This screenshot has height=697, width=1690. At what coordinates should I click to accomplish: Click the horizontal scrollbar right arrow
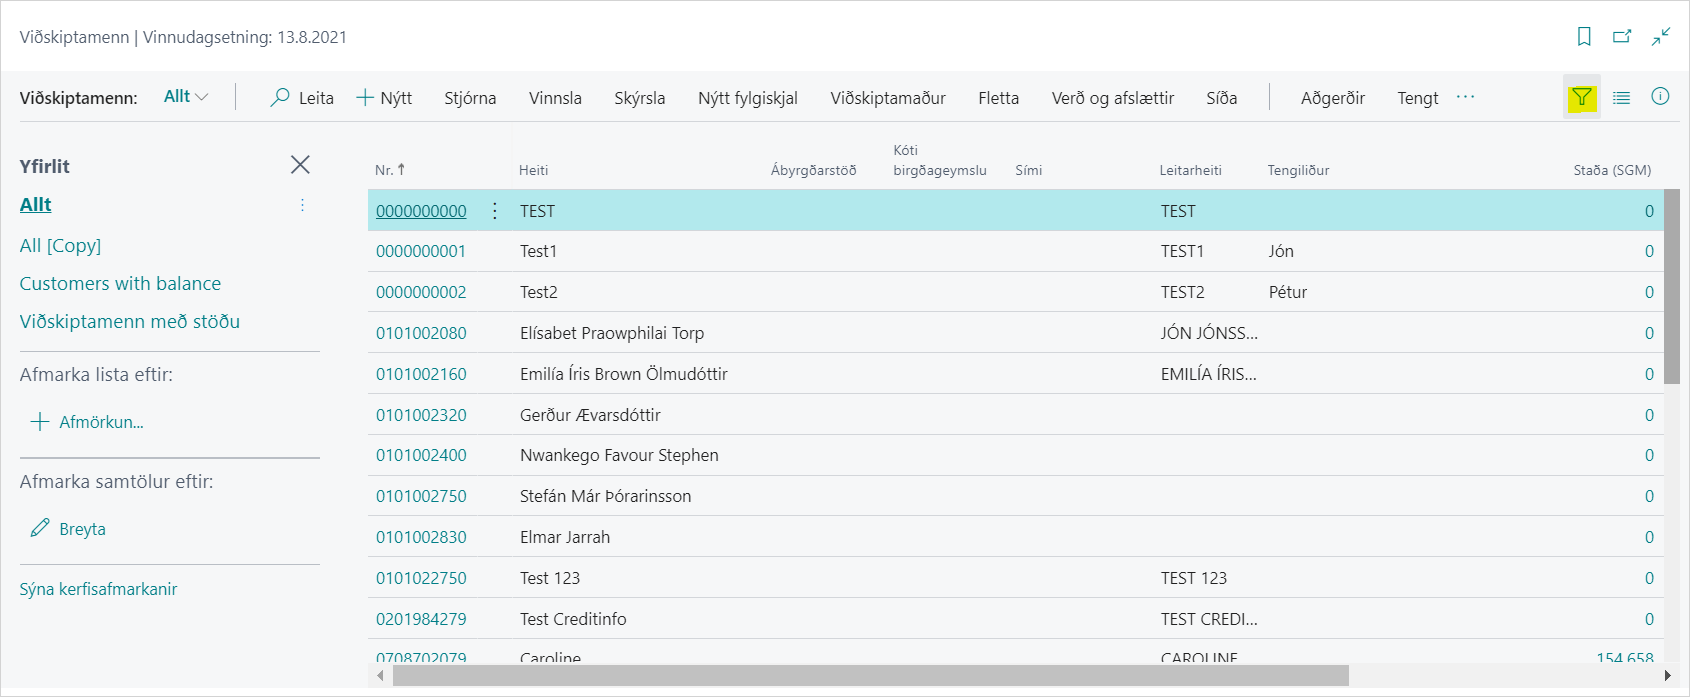1667,676
